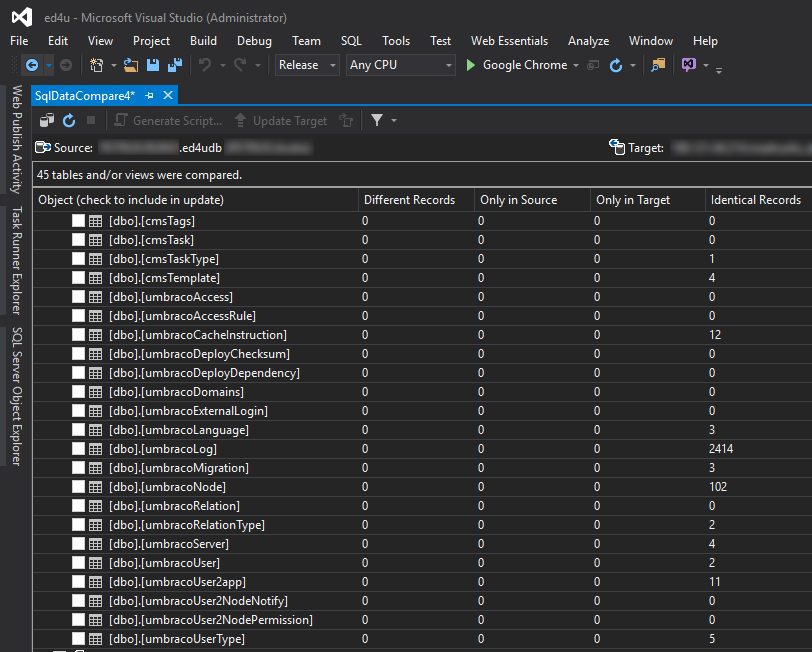The image size is (812, 652).
Task: Click the Identical Records column header
Action: (x=758, y=200)
